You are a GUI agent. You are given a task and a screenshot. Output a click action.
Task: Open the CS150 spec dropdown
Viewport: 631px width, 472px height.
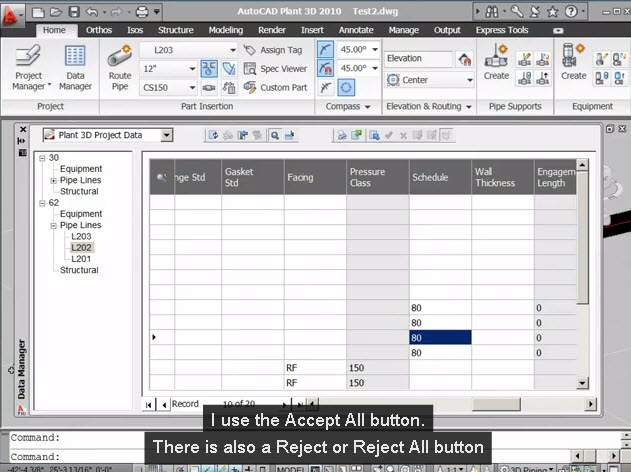(192, 87)
